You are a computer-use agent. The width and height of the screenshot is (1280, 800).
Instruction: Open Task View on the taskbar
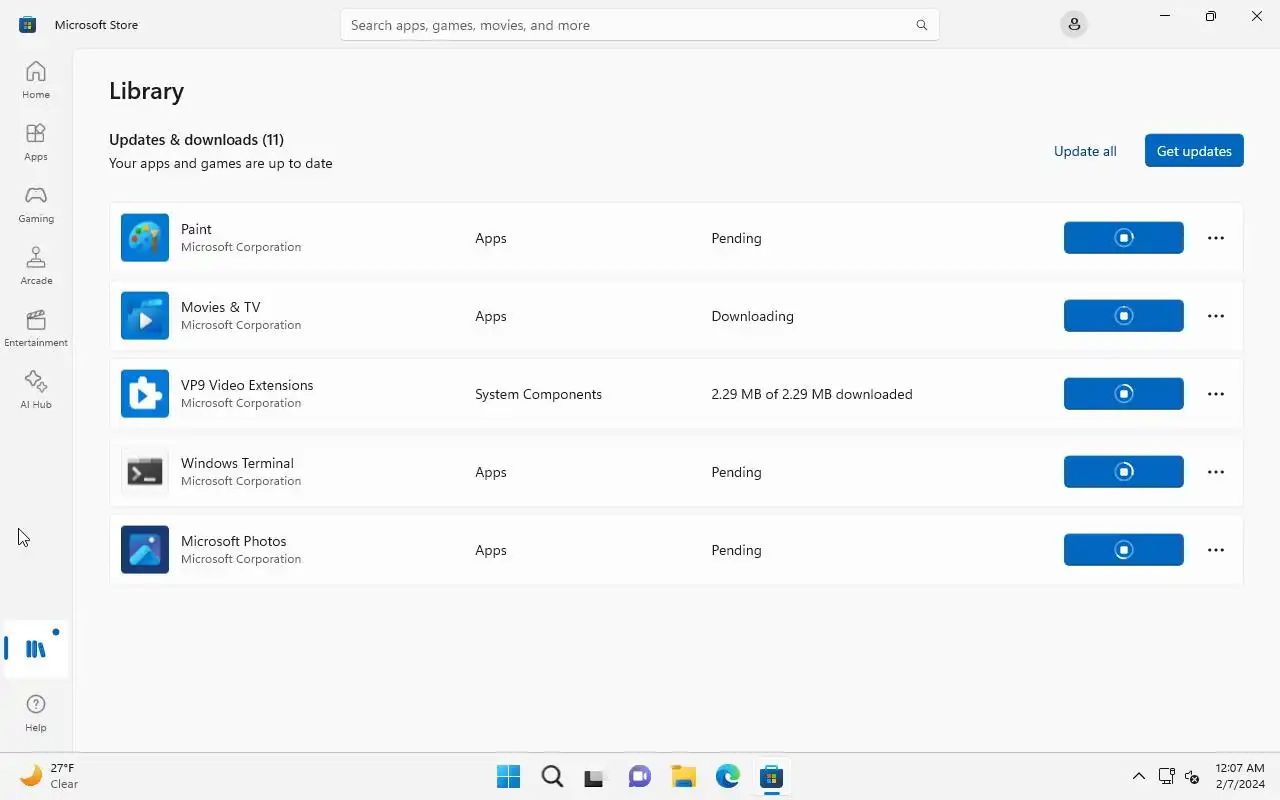pyautogui.click(x=596, y=776)
